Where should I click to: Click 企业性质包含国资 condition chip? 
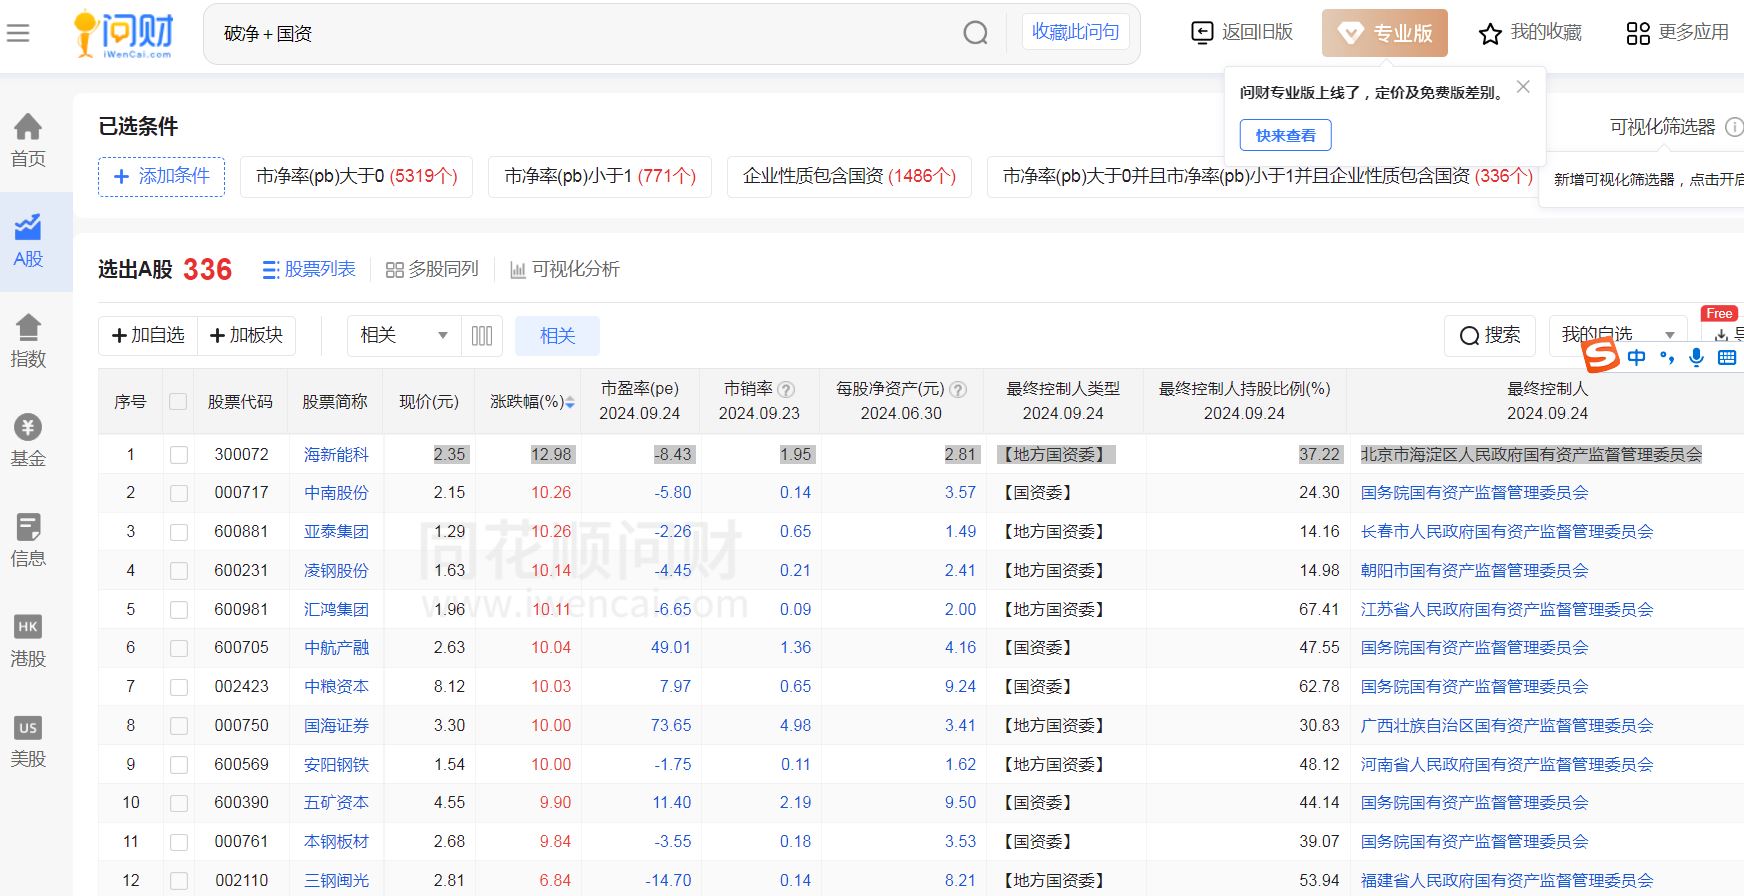pos(849,177)
